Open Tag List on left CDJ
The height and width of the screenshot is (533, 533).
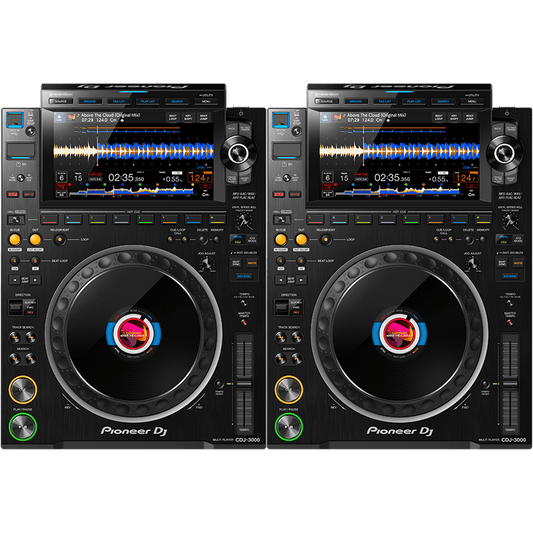coord(119,101)
